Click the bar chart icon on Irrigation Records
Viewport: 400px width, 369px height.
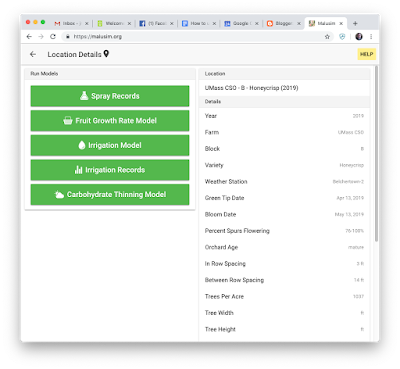(x=79, y=170)
